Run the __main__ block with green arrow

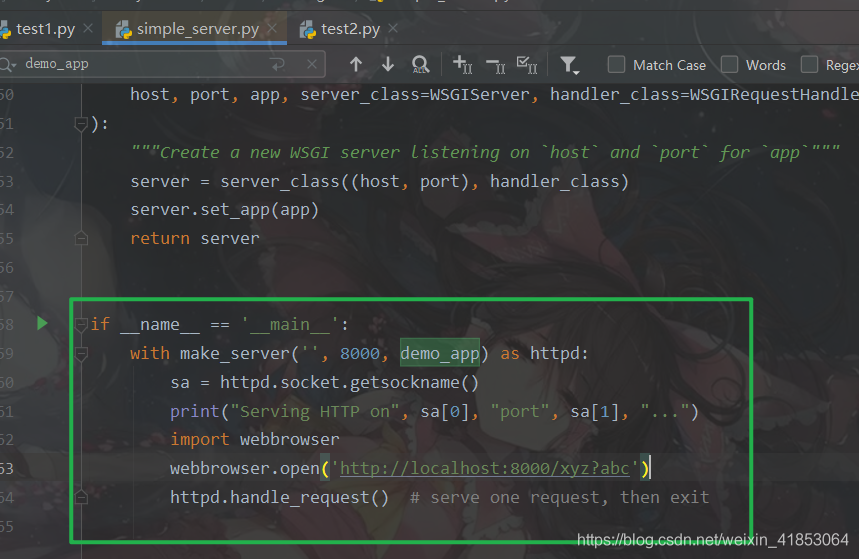42,323
